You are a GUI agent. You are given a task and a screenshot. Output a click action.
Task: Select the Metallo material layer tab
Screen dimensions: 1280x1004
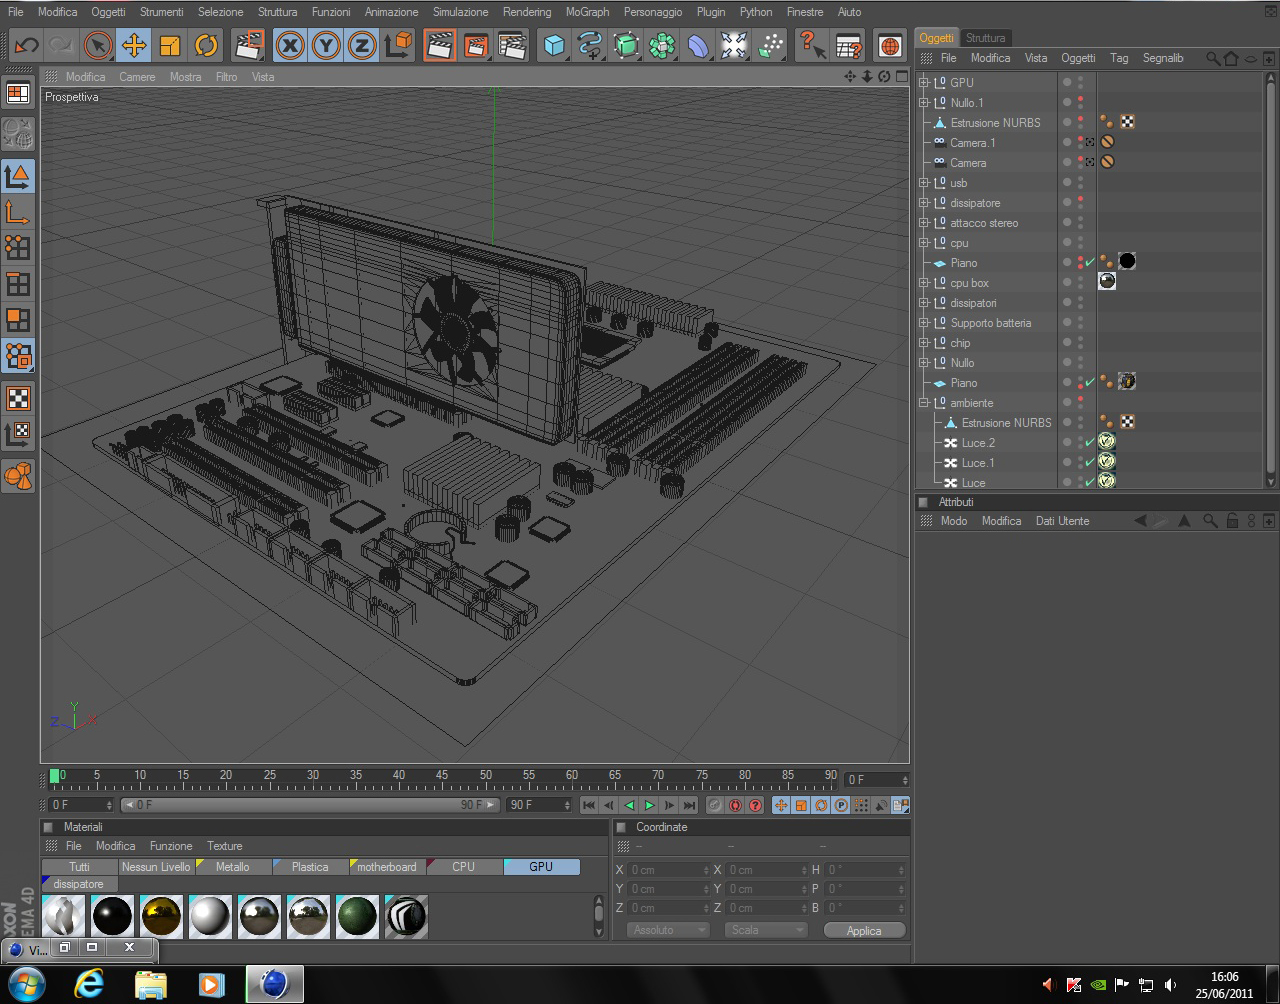click(x=233, y=867)
